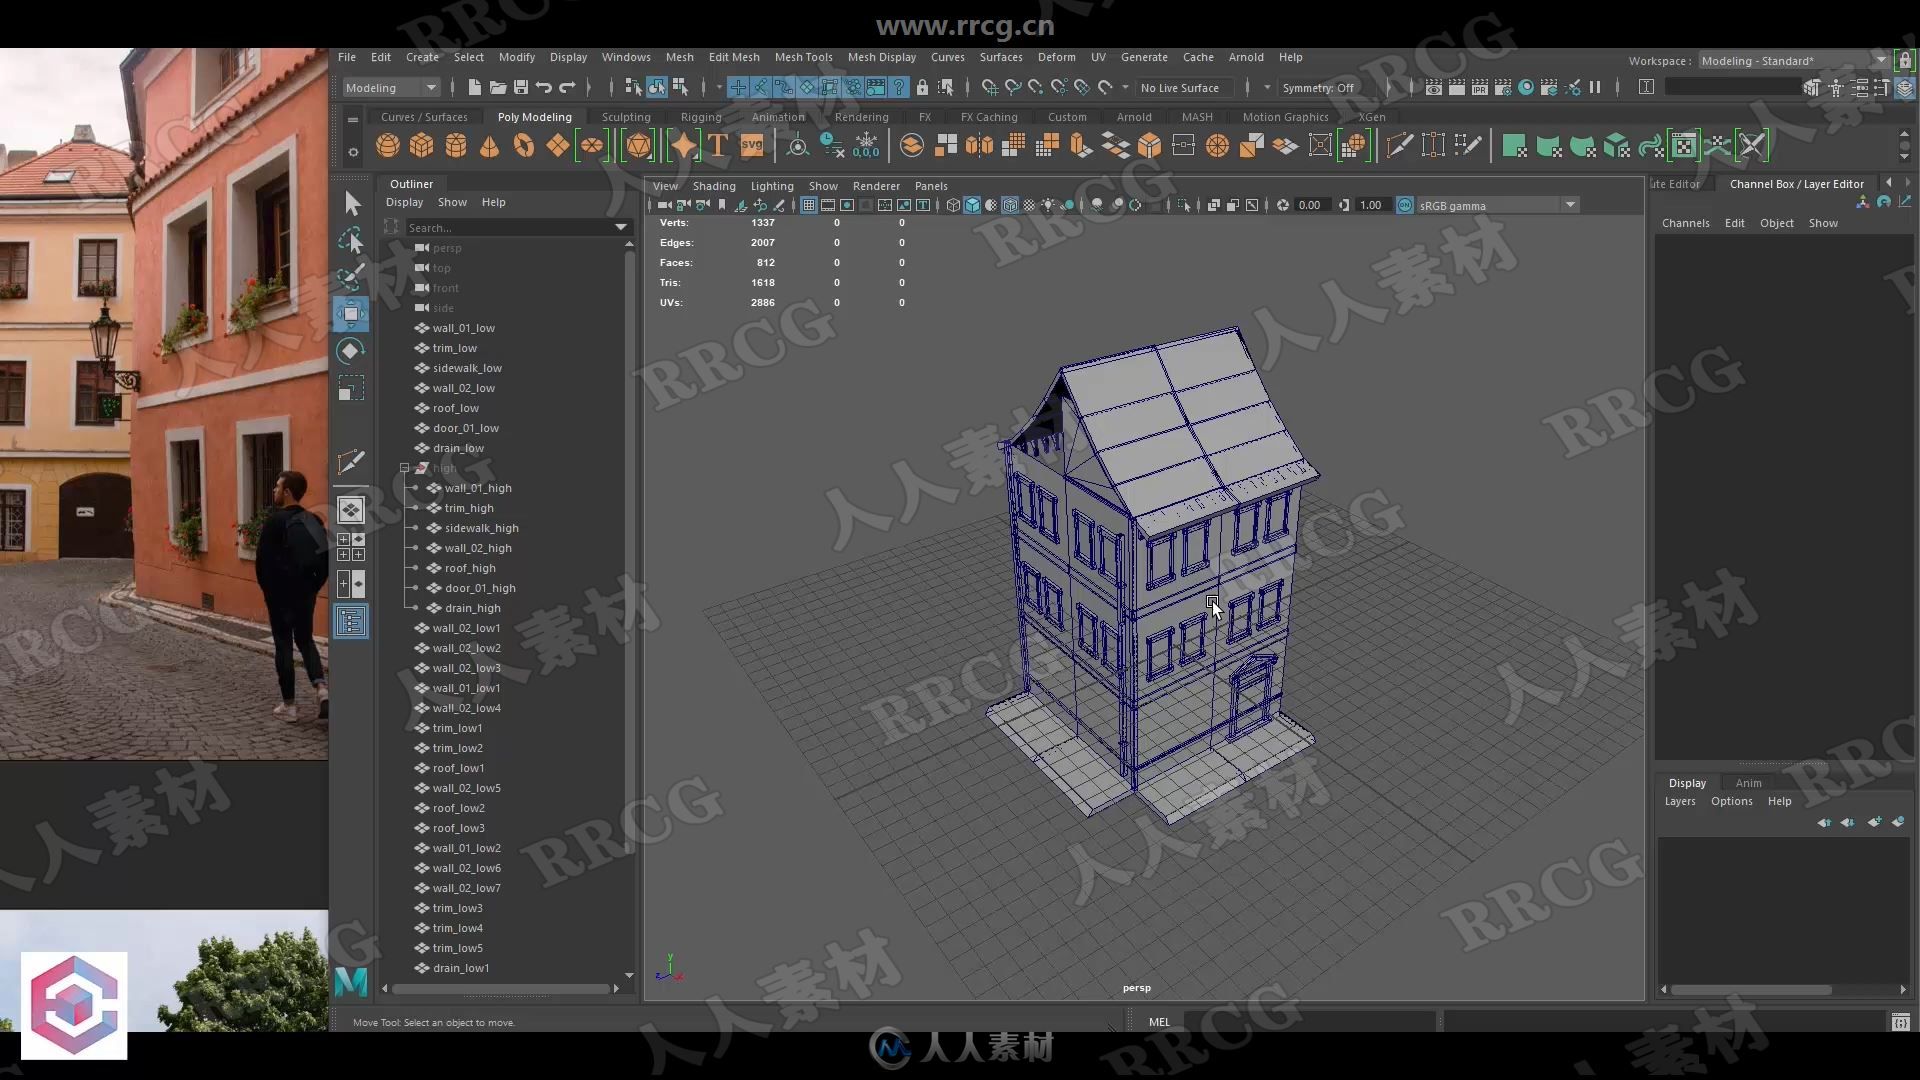Click the Poly Modeling shelf icon
Image resolution: width=1920 pixels, height=1080 pixels.
[534, 116]
